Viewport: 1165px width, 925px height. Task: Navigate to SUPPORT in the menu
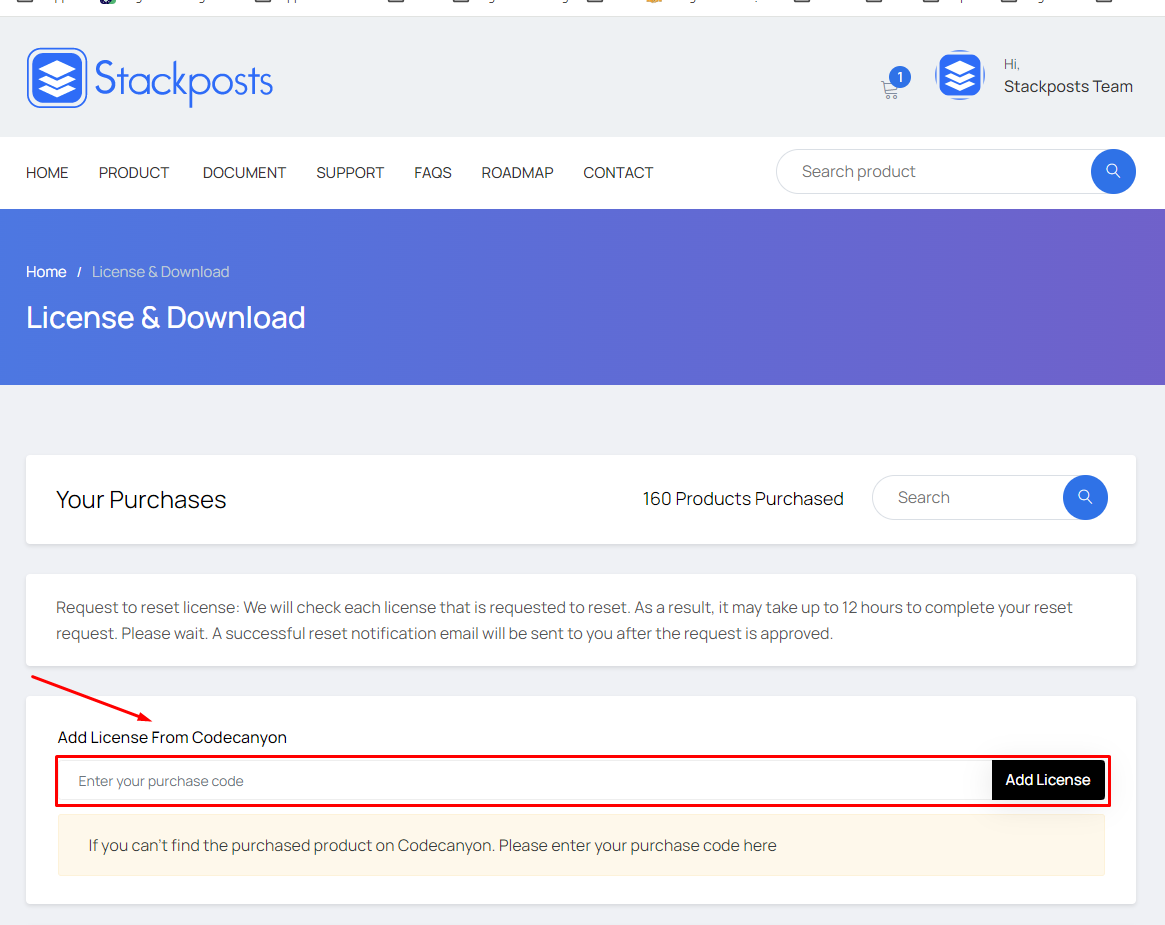(350, 173)
